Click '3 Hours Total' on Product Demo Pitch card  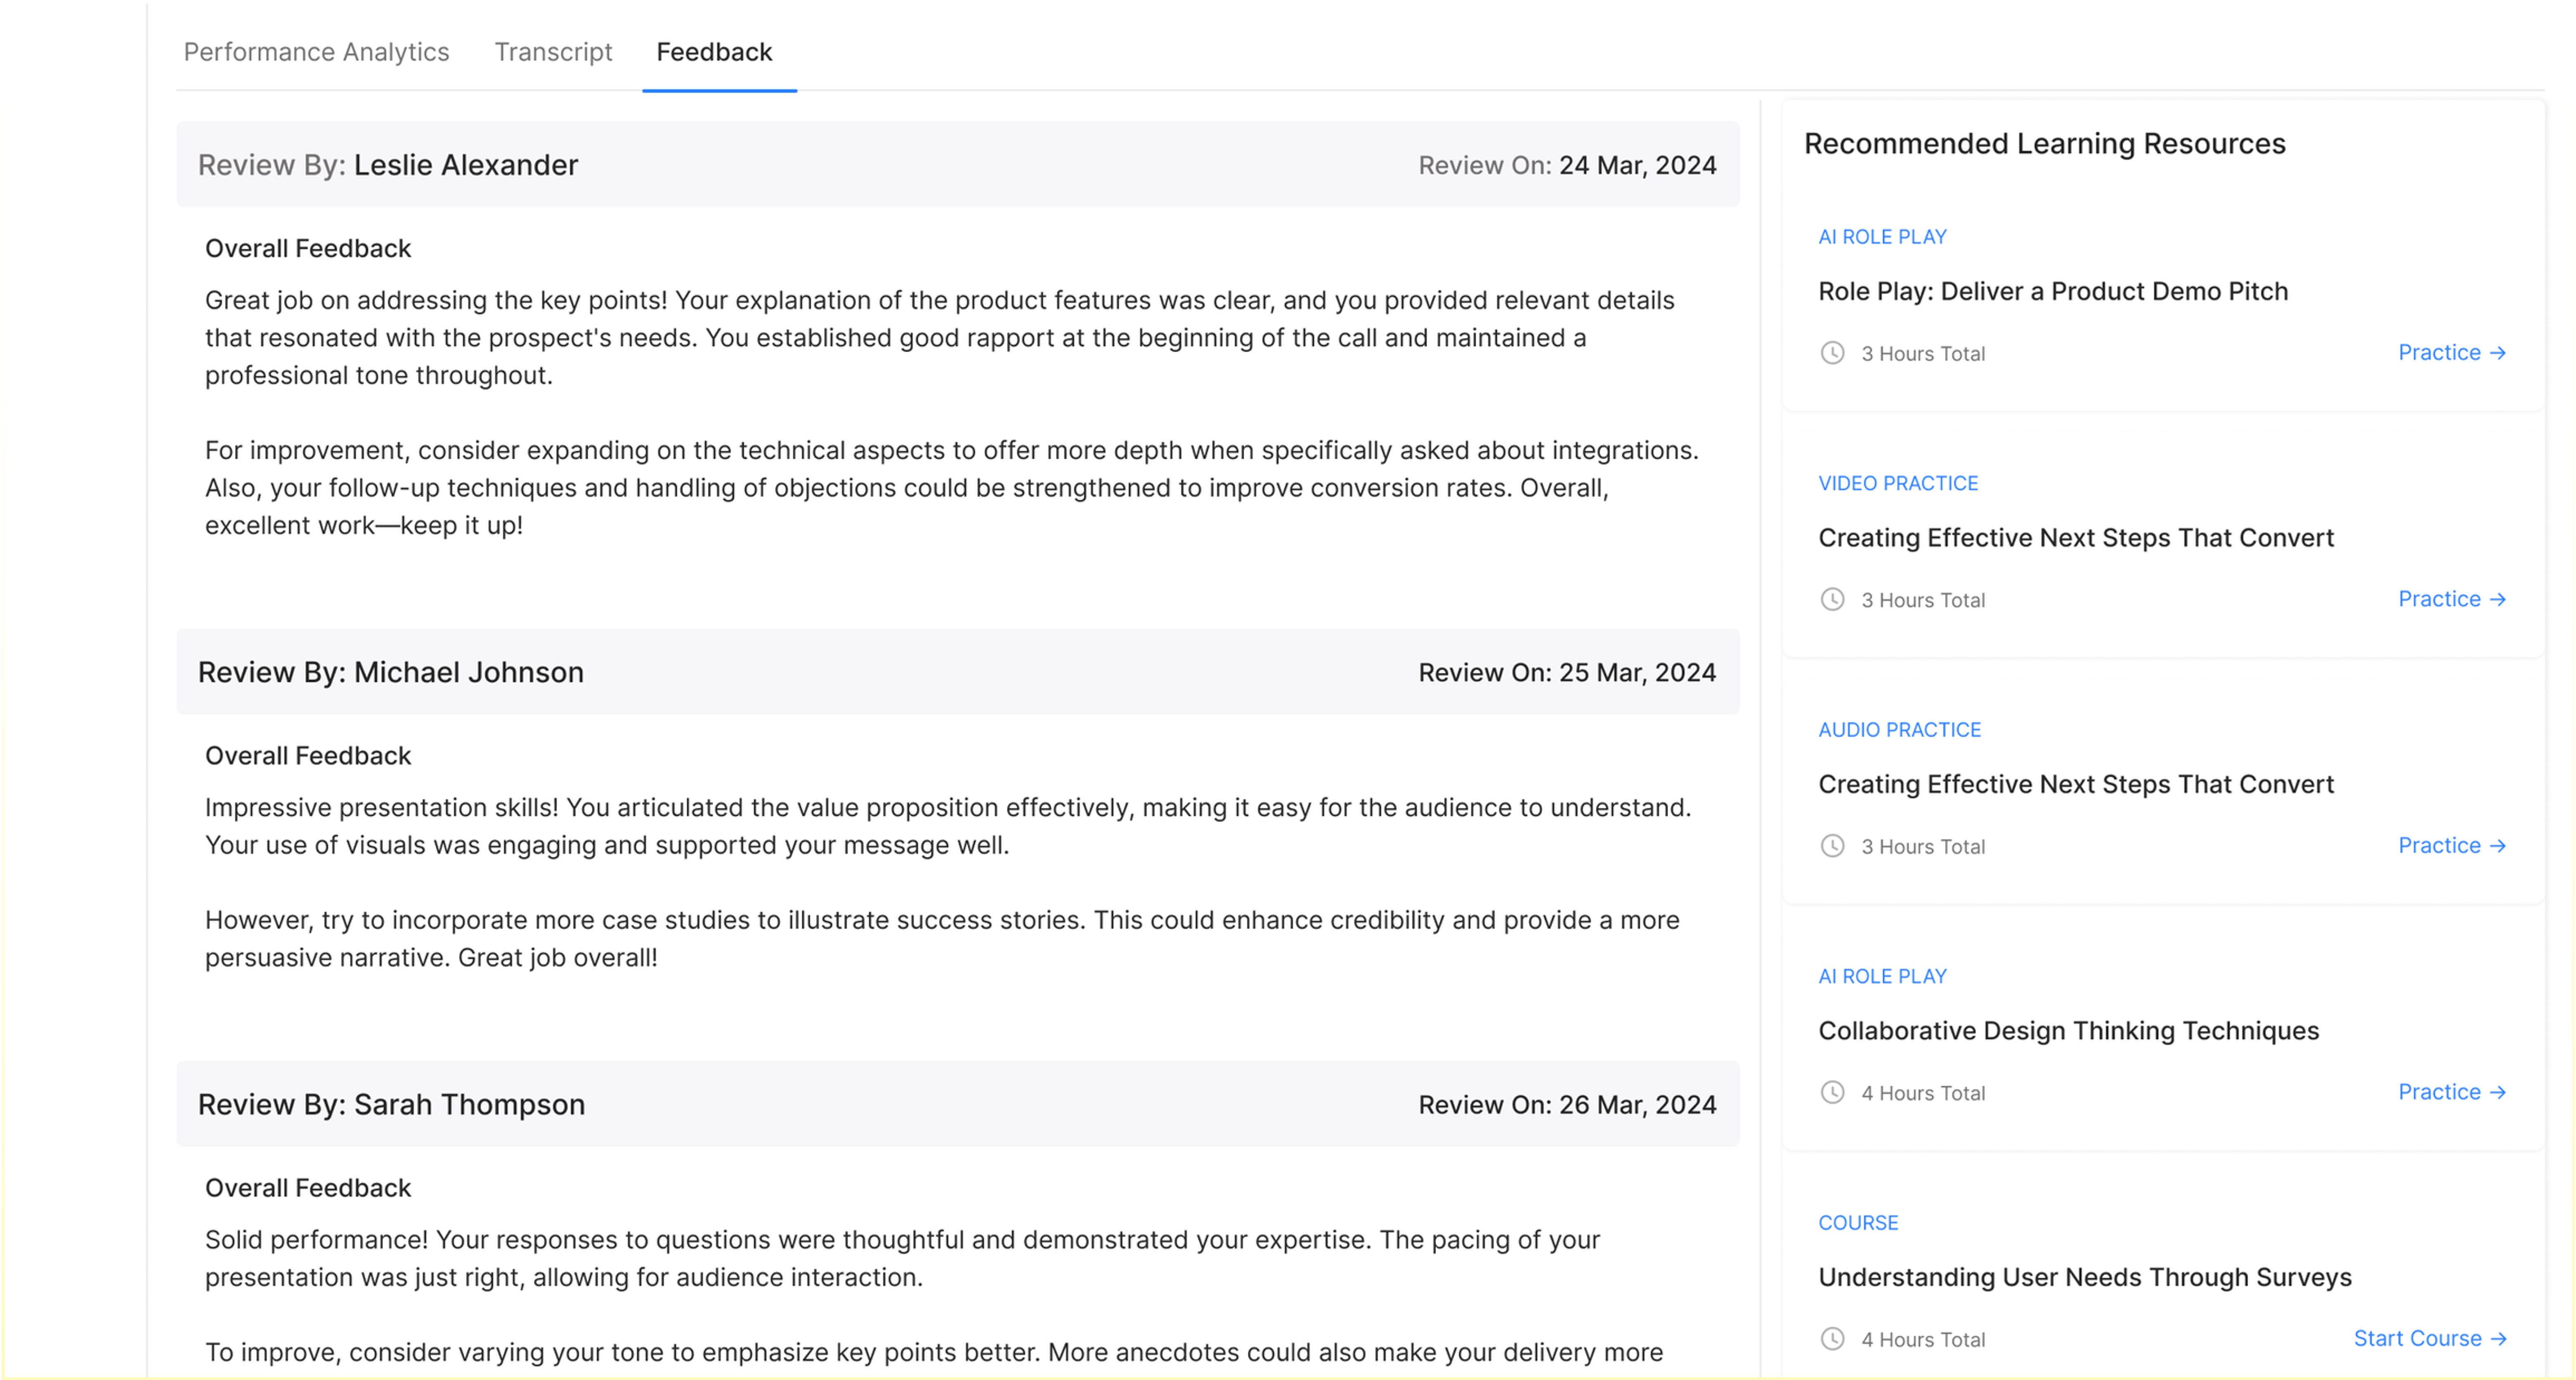(1923, 353)
